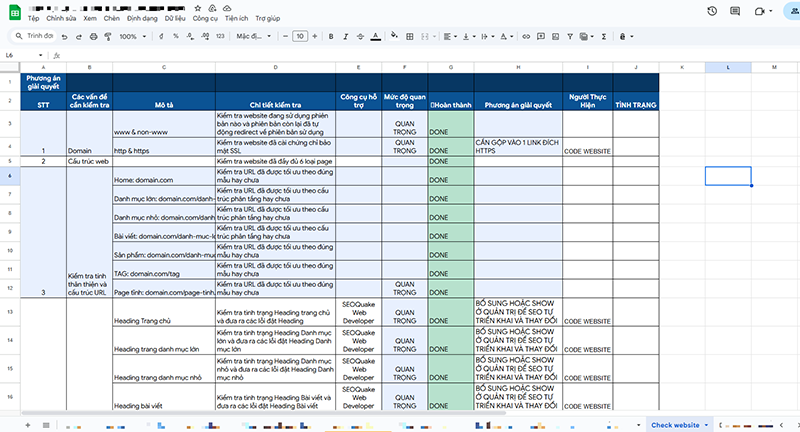The height and width of the screenshot is (432, 800).
Task: Decrease the font size
Action: point(285,36)
